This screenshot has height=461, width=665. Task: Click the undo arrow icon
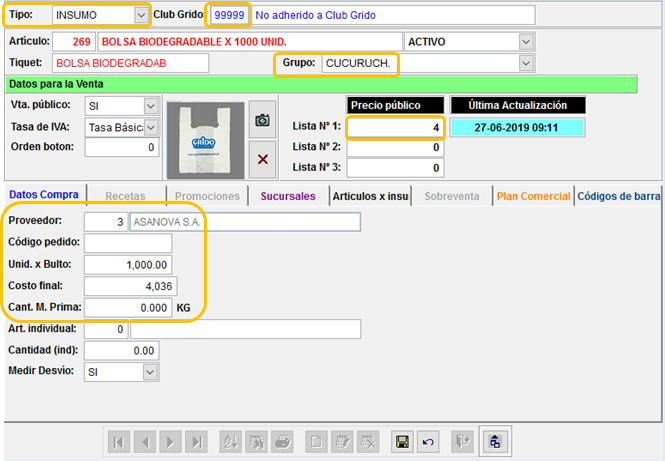429,441
